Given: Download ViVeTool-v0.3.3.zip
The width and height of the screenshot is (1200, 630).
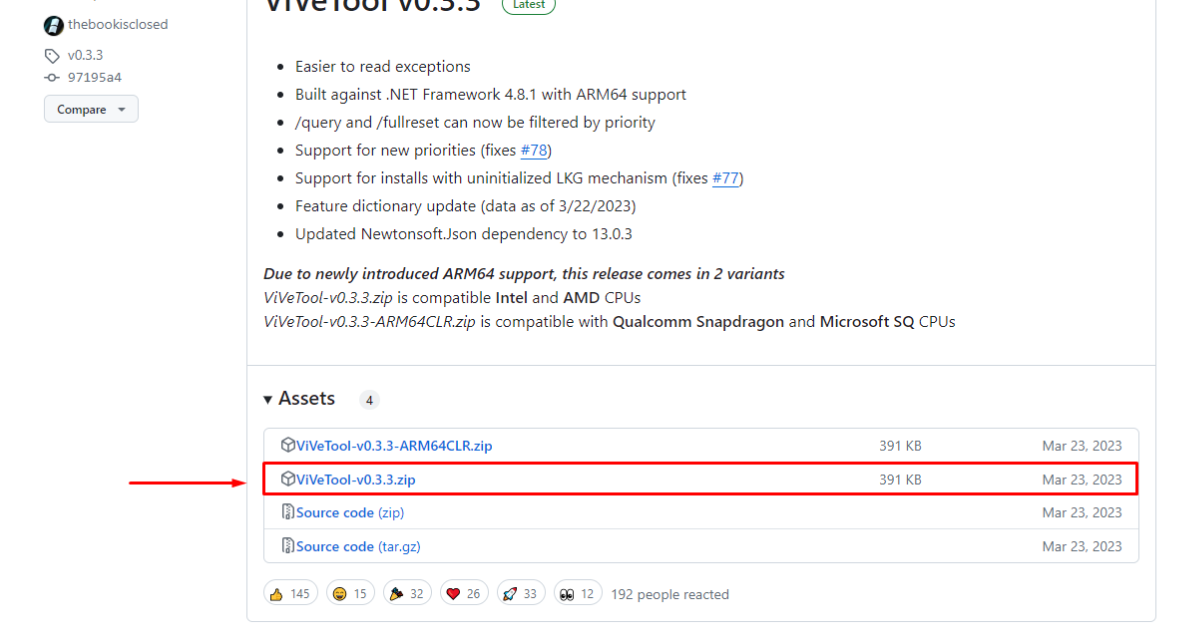Looking at the screenshot, I should coord(356,479).
